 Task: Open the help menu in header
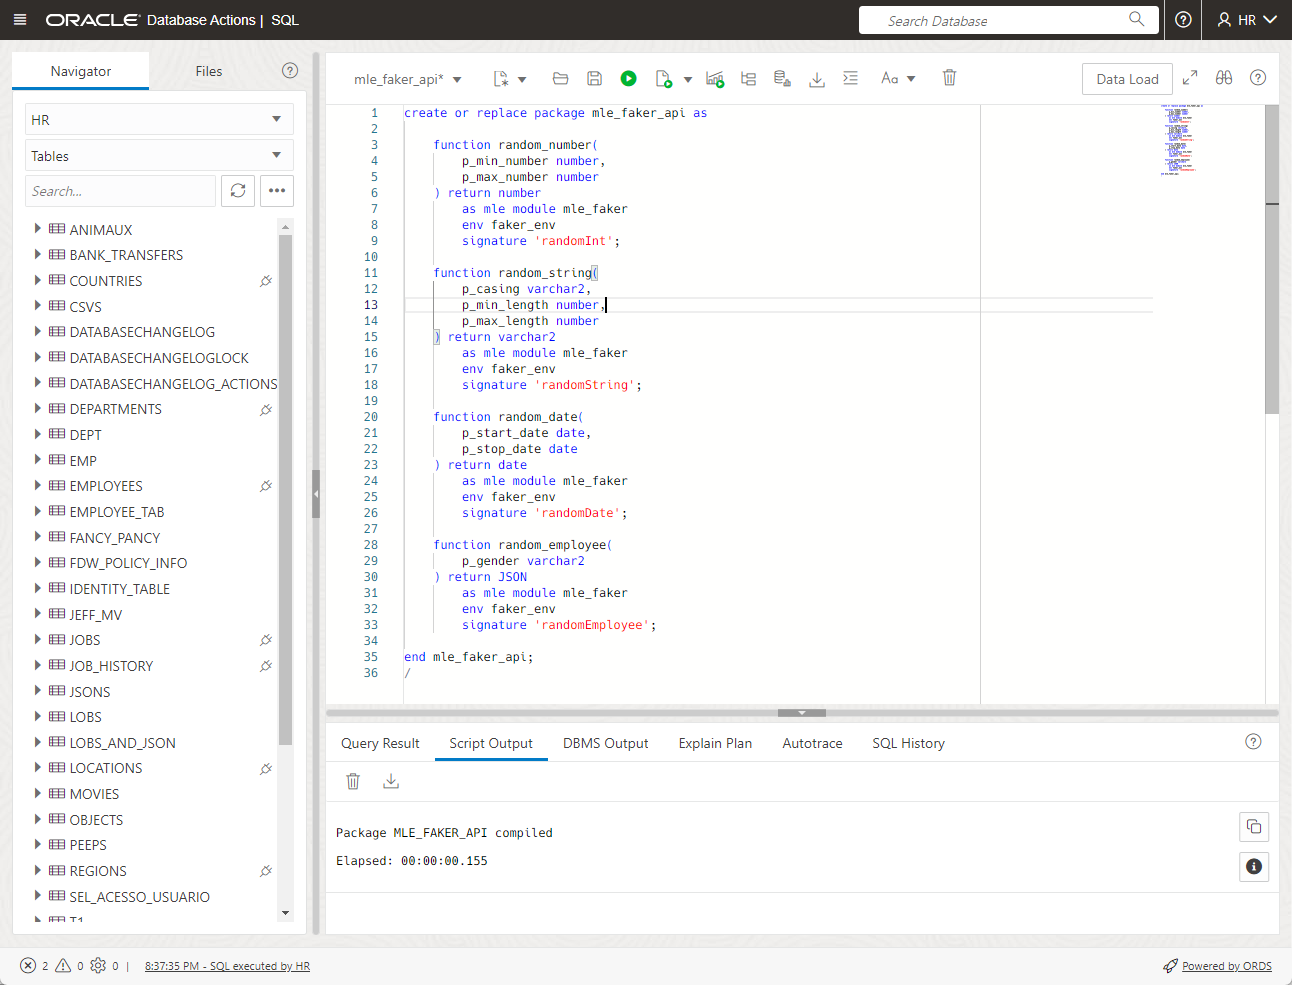1183,20
